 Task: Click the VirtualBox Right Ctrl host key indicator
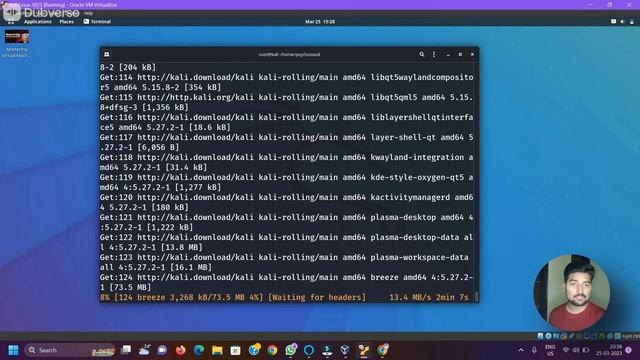coord(631,336)
